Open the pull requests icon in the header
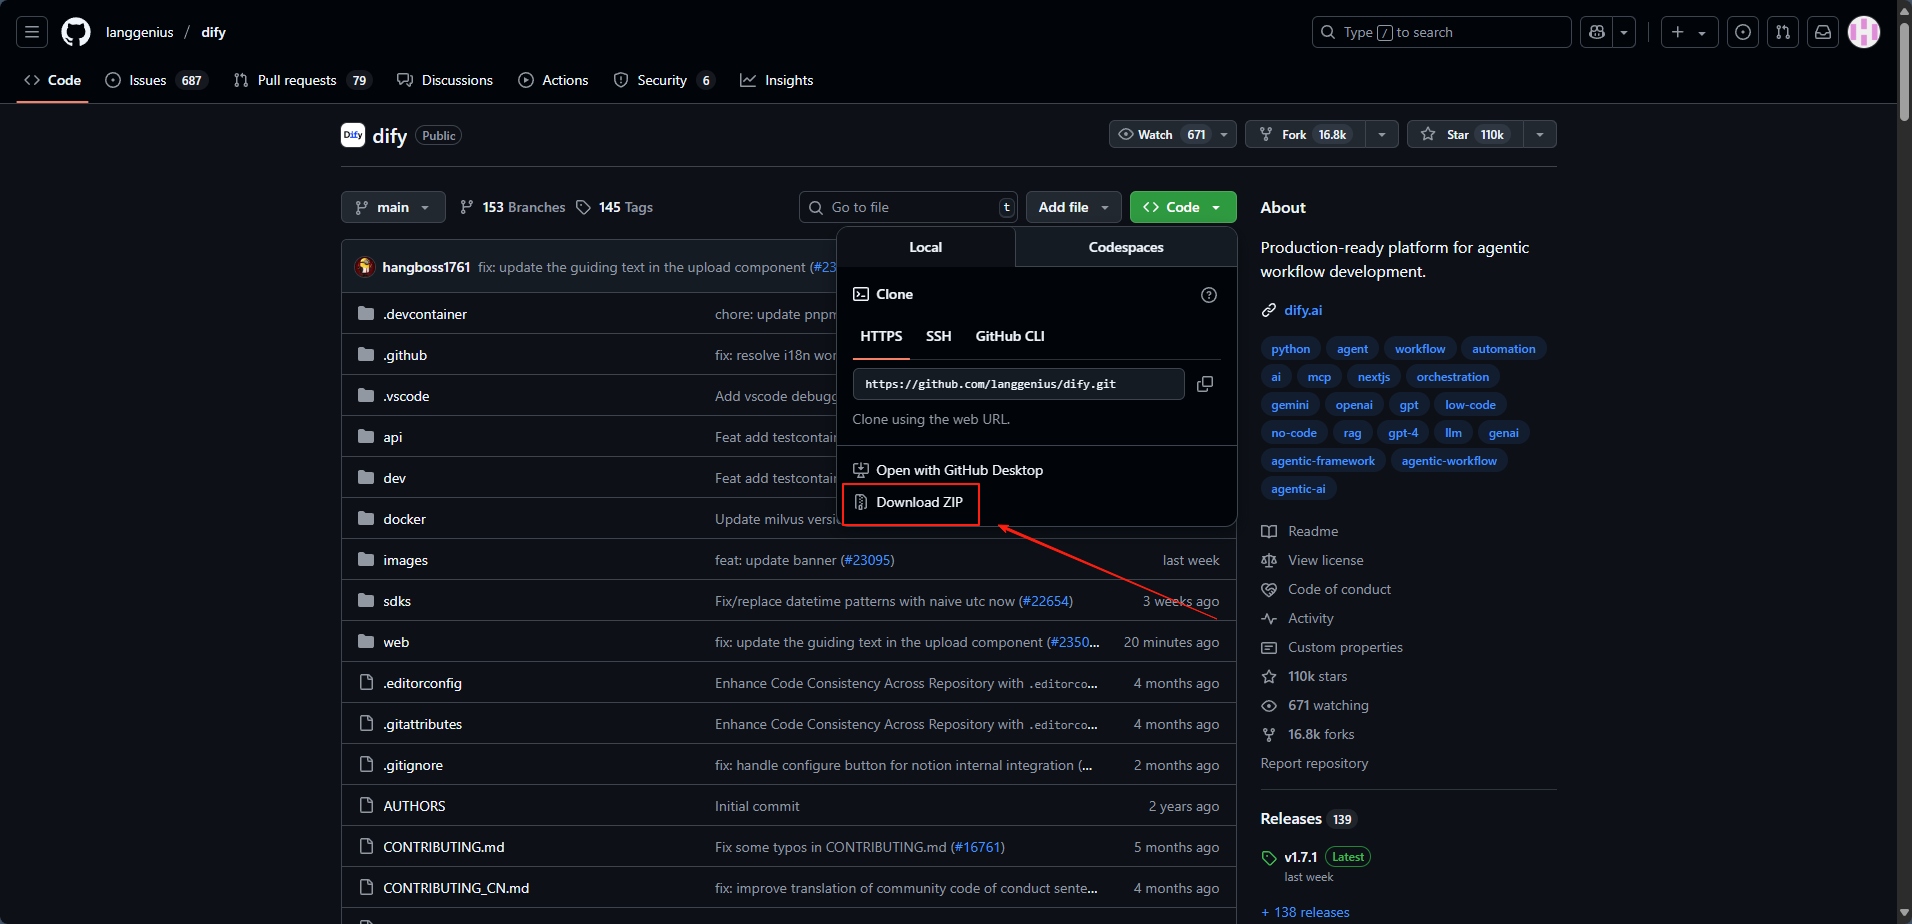This screenshot has height=924, width=1912. coord(1783,32)
